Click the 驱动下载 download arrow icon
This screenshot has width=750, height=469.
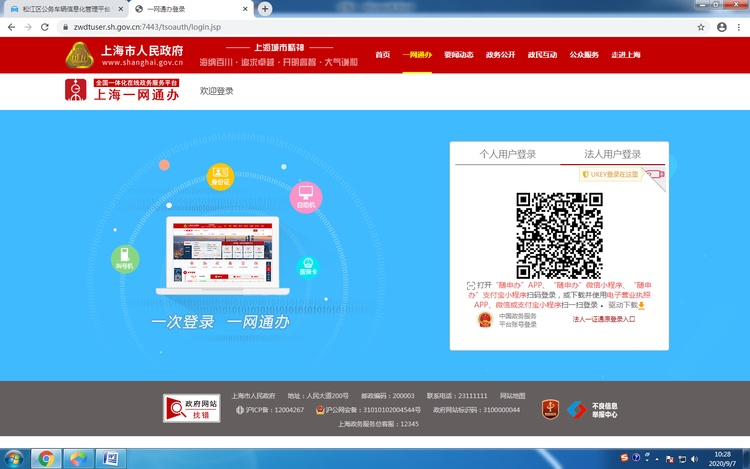click(641, 305)
